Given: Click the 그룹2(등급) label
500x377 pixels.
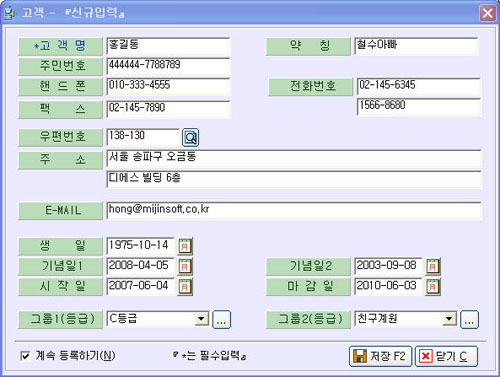Looking at the screenshot, I should (308, 319).
